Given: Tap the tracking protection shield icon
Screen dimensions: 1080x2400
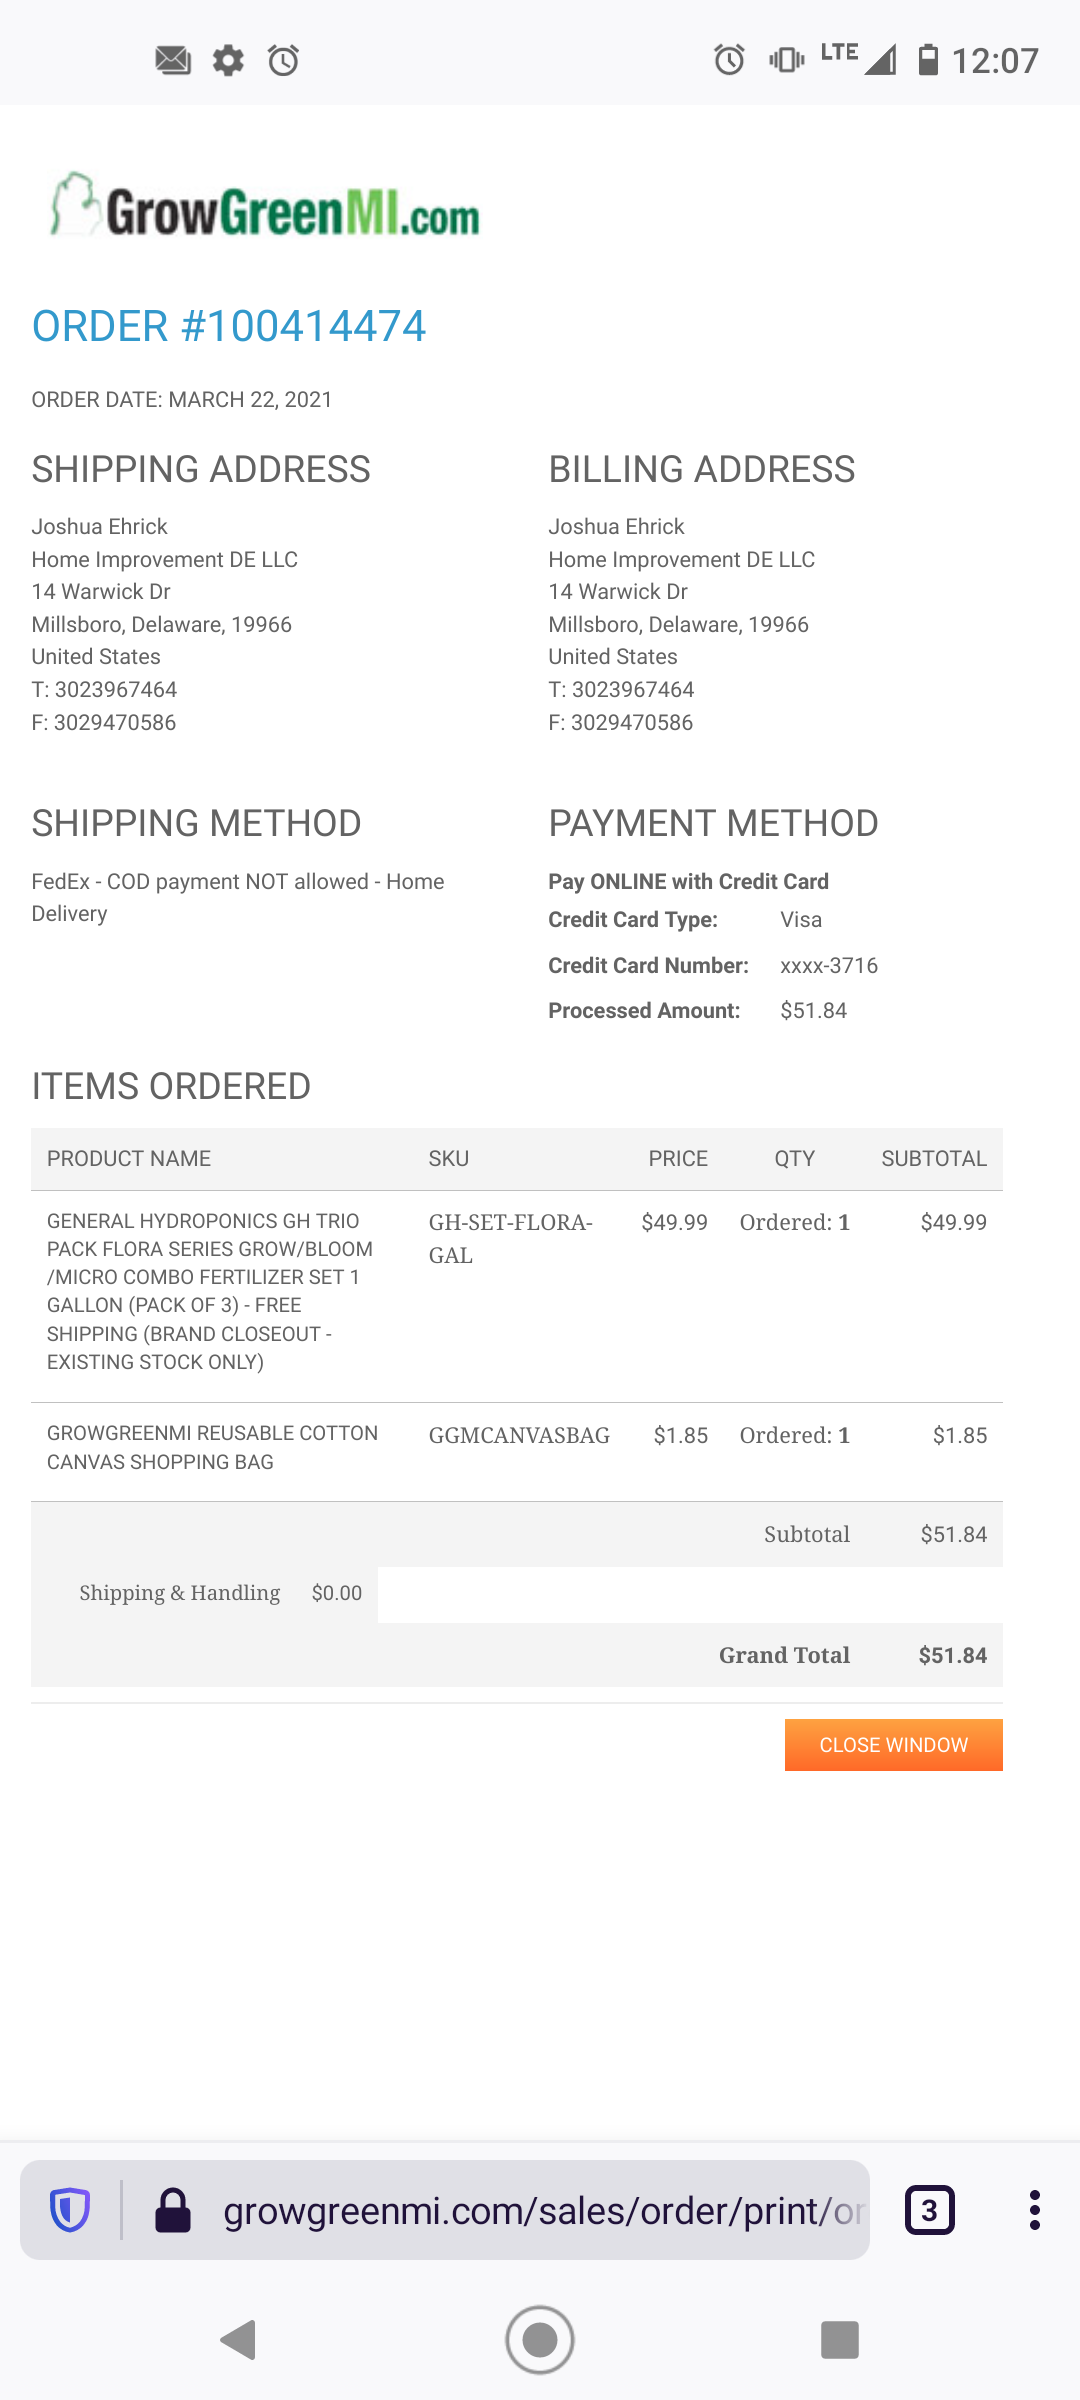Looking at the screenshot, I should tap(70, 2210).
